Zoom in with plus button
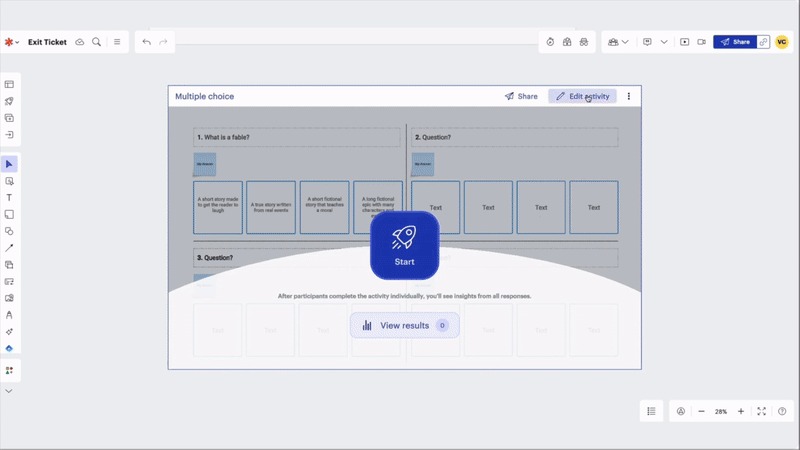This screenshot has height=450, width=800. pos(741,411)
